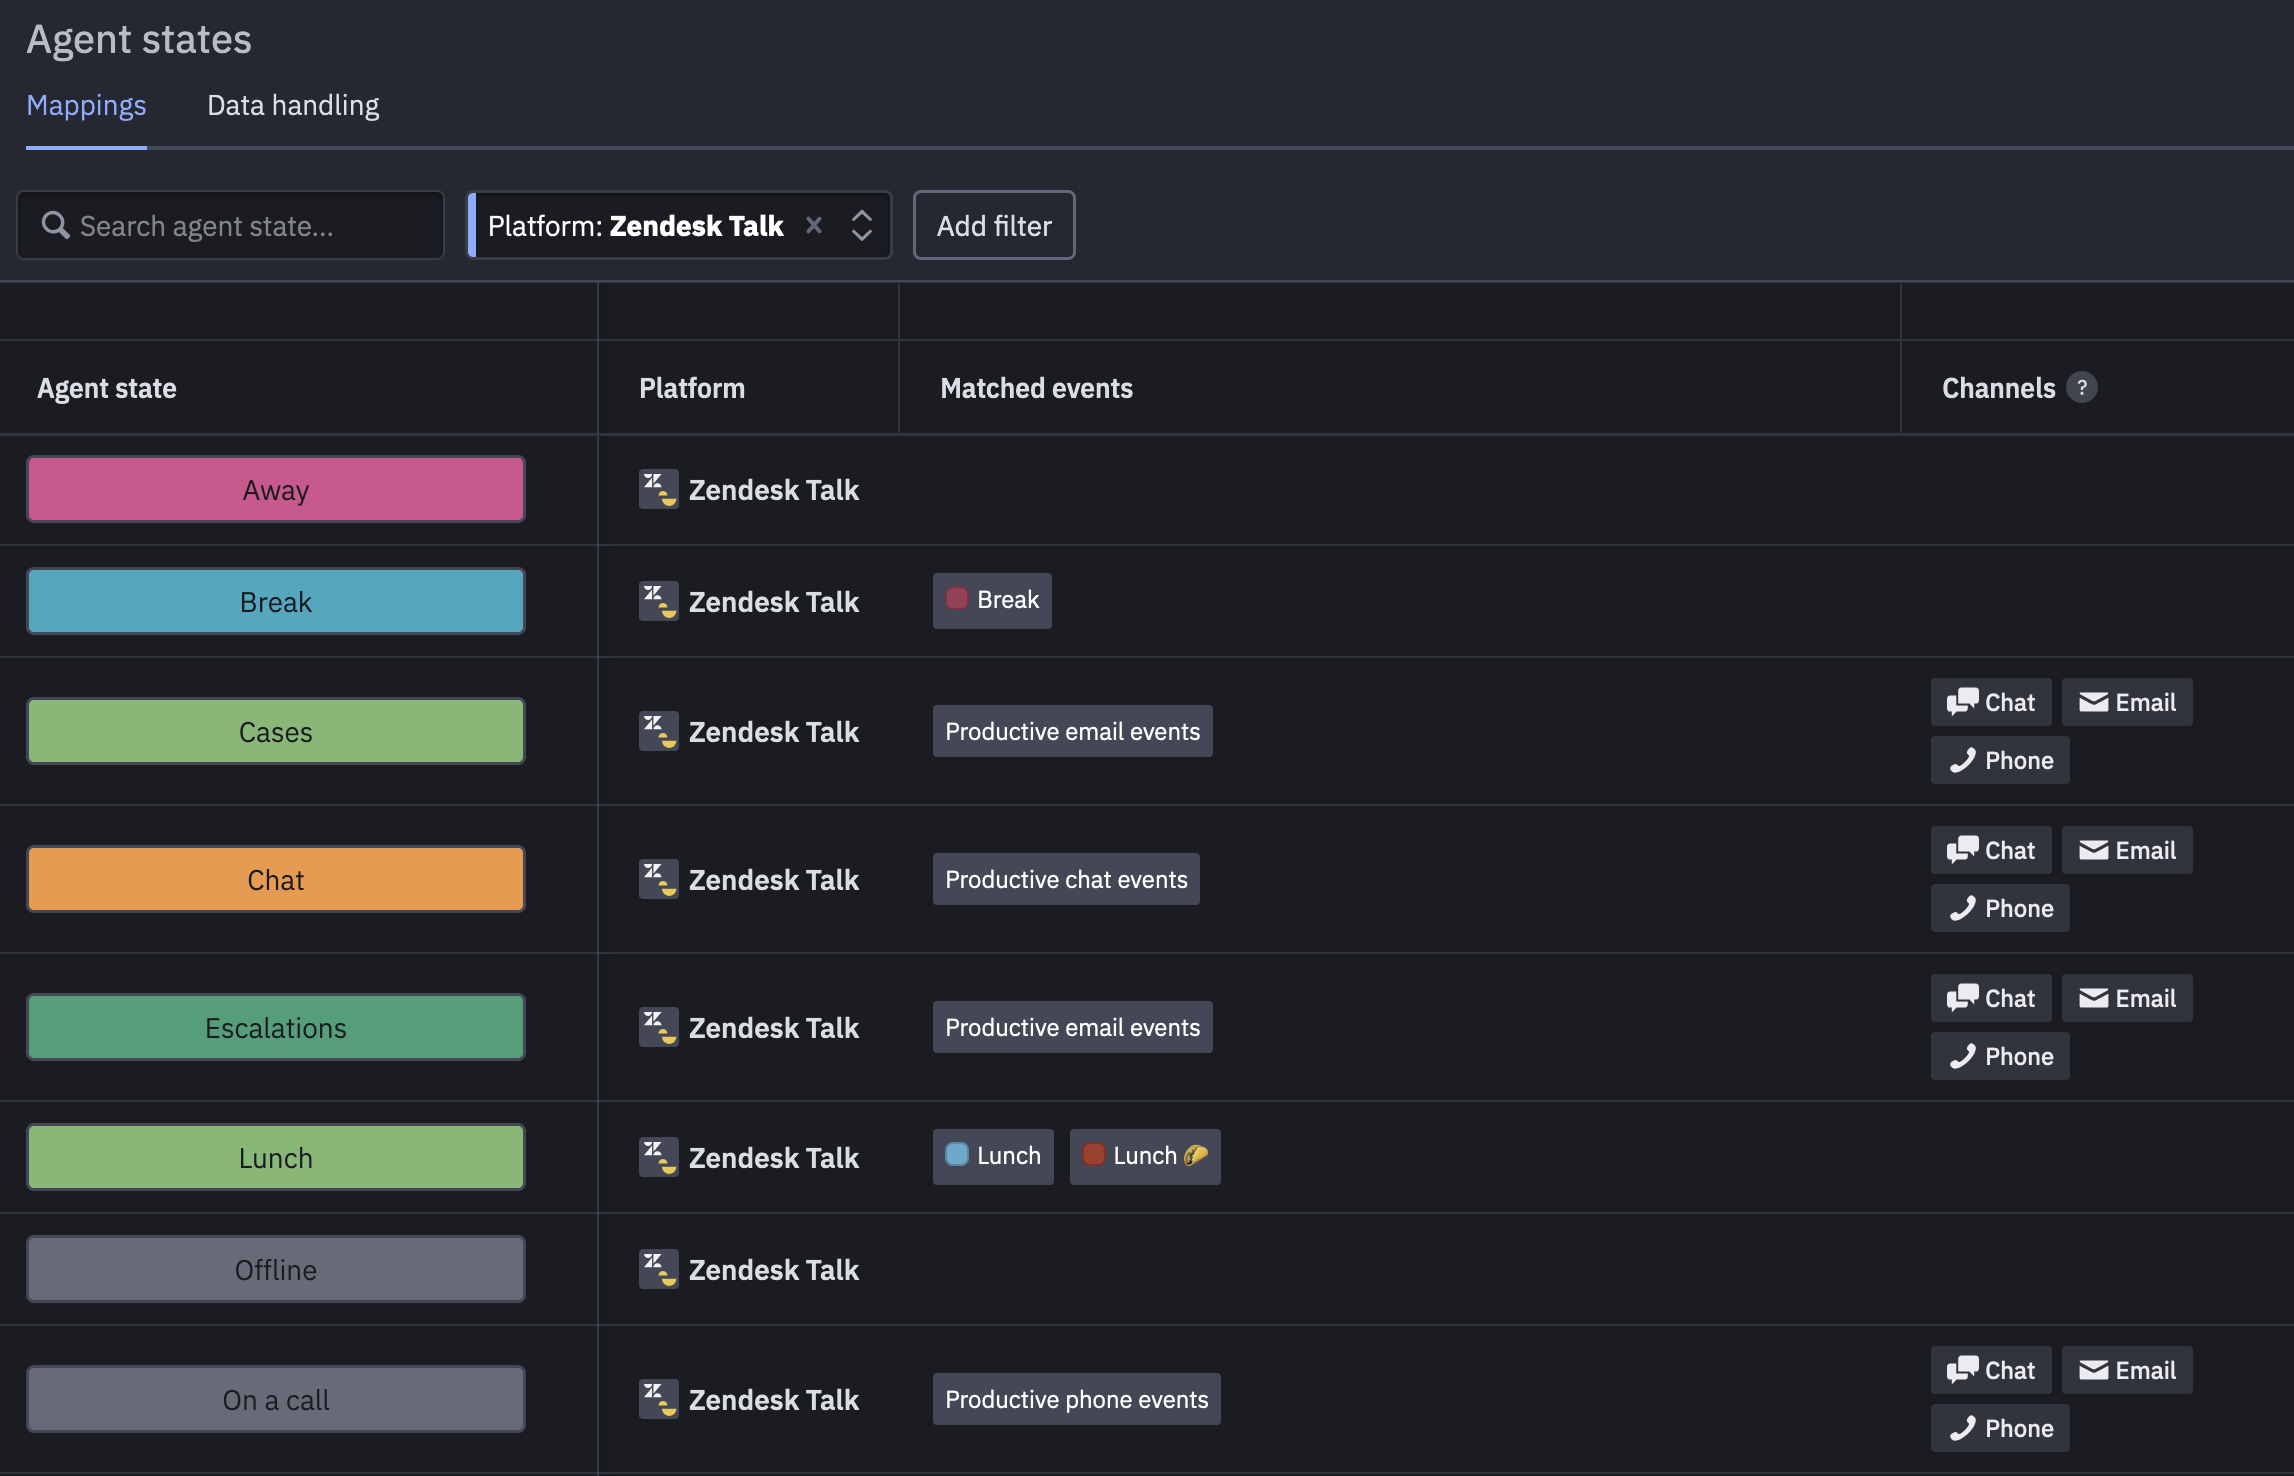Click Phone channel in Escalations row

click(x=2000, y=1057)
